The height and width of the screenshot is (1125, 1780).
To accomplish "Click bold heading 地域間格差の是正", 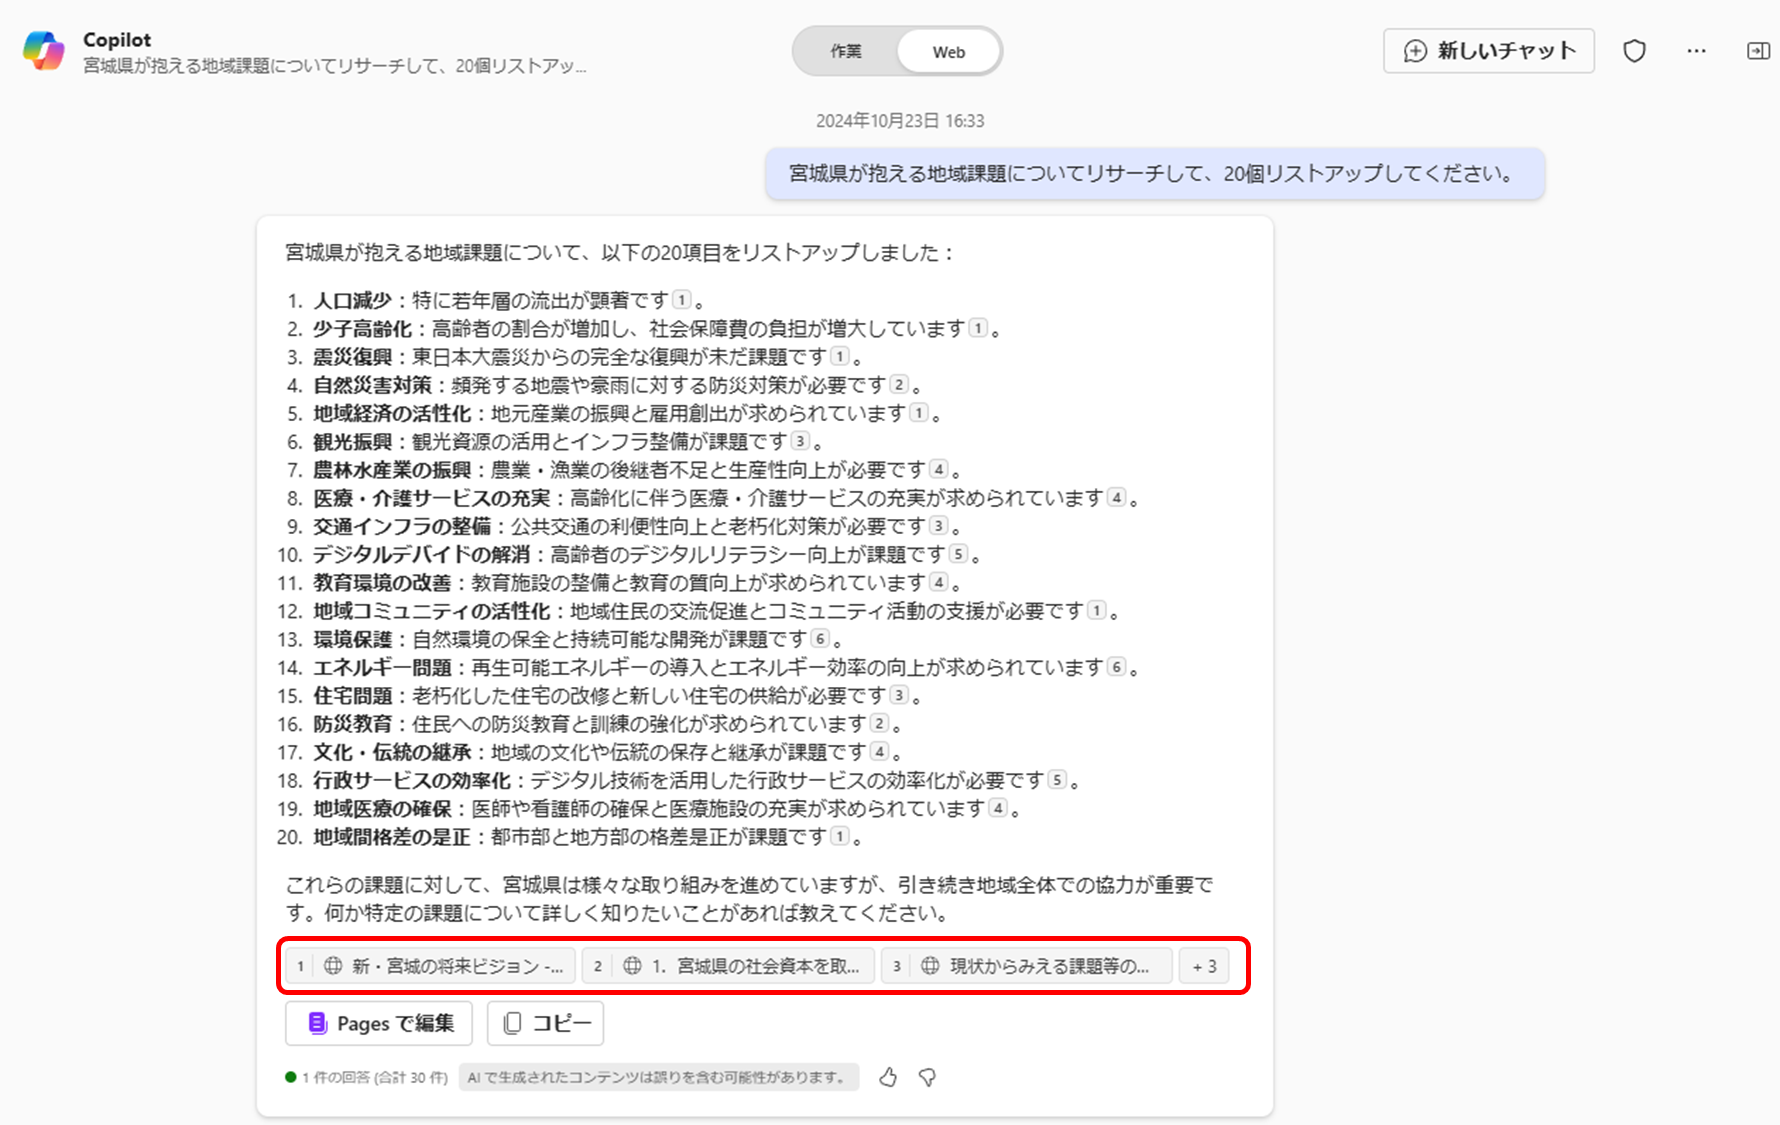I will pyautogui.click(x=392, y=836).
